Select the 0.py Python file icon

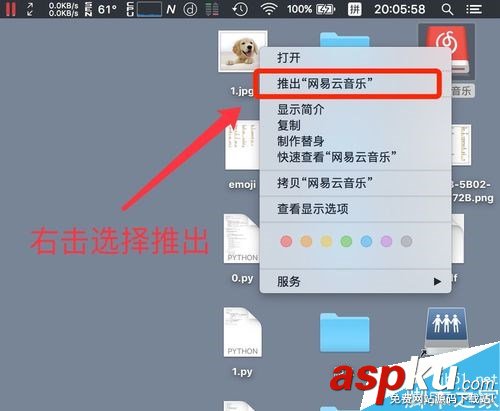pos(241,239)
